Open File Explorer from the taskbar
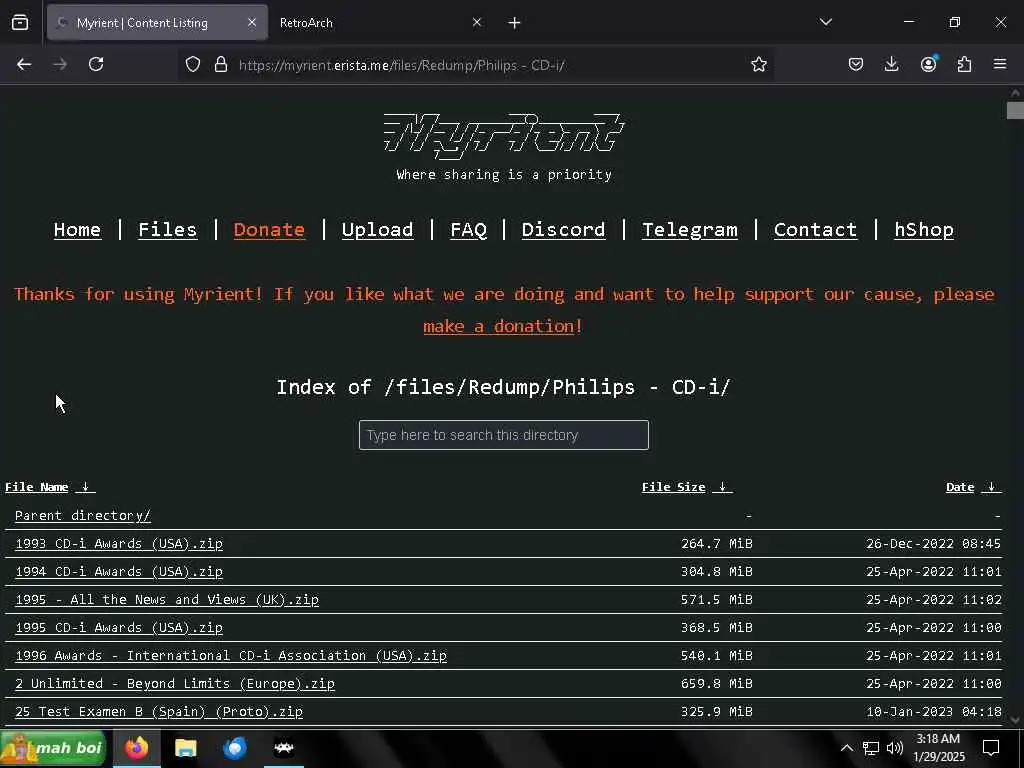Image resolution: width=1024 pixels, height=768 pixels. (185, 748)
